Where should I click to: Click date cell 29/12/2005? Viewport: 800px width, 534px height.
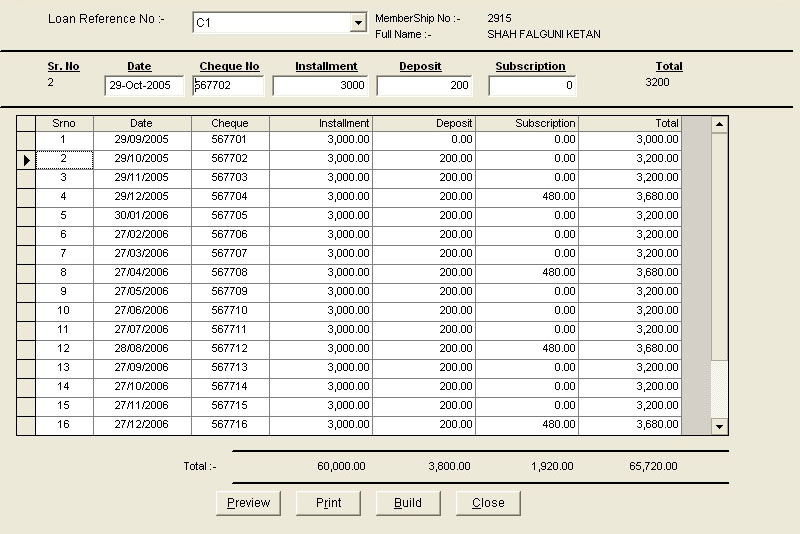pos(141,197)
